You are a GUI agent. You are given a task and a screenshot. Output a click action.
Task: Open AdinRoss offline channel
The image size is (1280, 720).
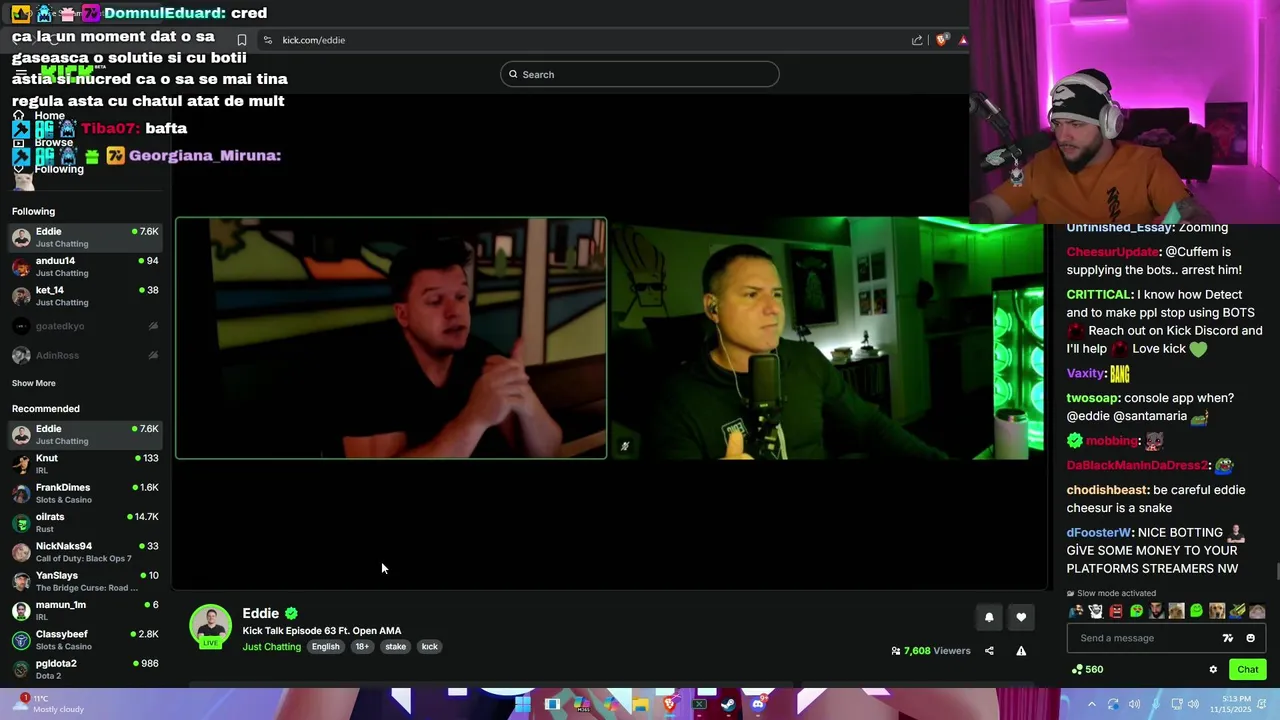pos(85,355)
